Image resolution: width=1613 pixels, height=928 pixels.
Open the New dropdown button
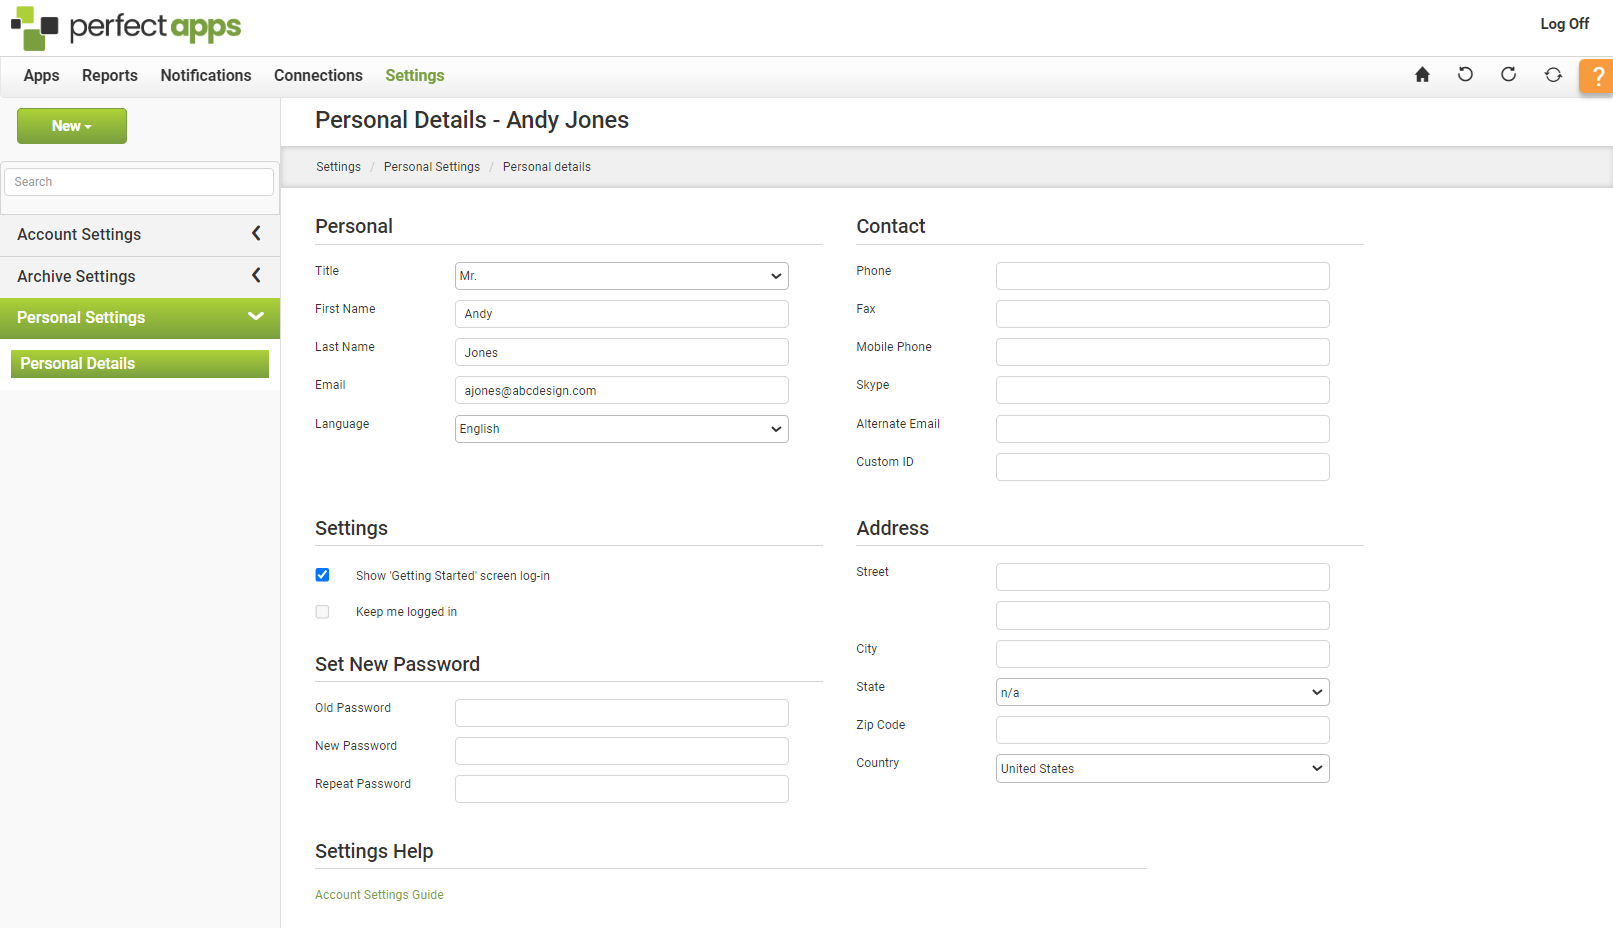click(x=72, y=126)
